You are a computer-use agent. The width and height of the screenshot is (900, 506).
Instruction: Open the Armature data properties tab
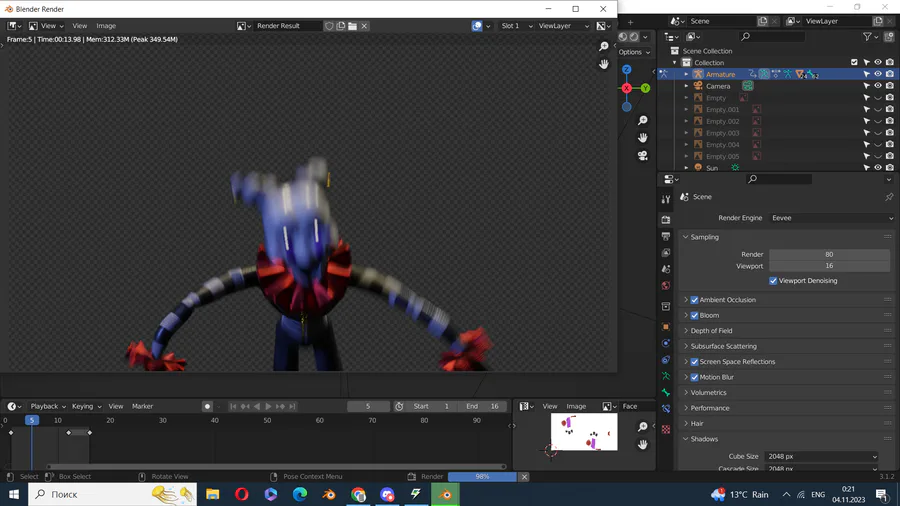click(x=666, y=376)
